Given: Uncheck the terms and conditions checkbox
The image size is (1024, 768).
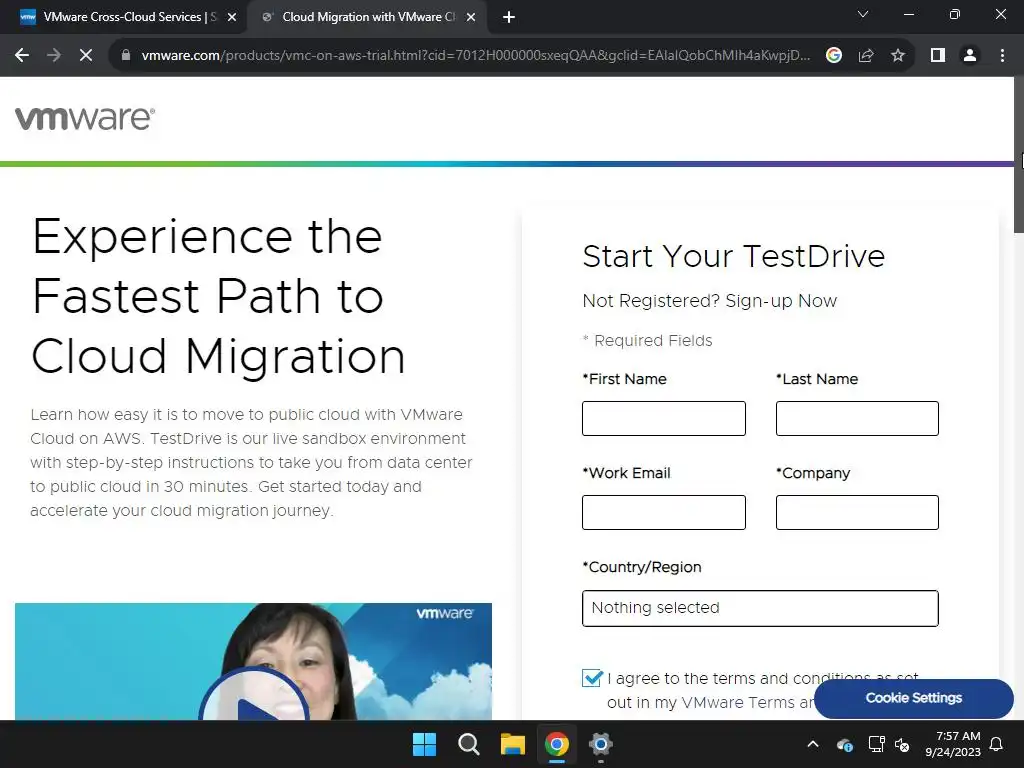Looking at the screenshot, I should pyautogui.click(x=592, y=678).
